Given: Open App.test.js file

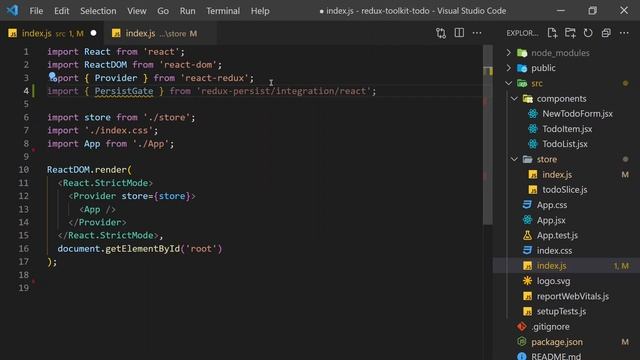Looking at the screenshot, I should point(557,236).
